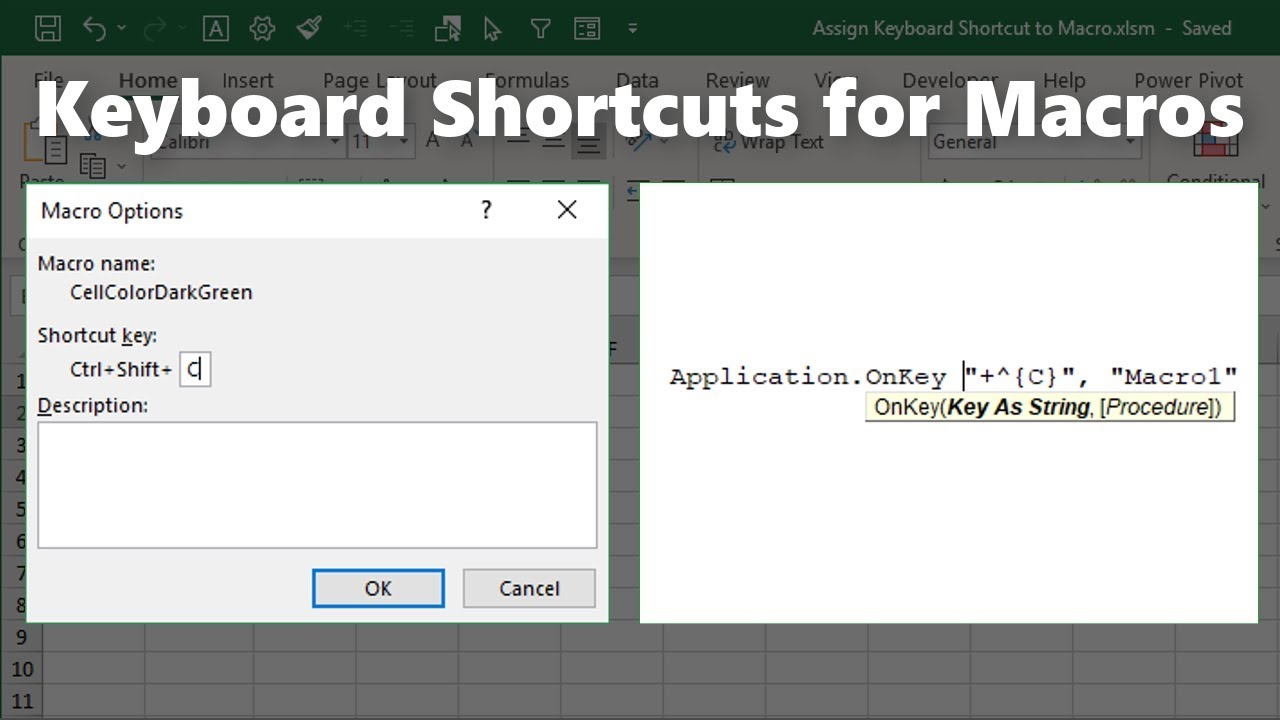The height and width of the screenshot is (720, 1280).
Task: Go to the Help ribbon tab
Action: coord(1064,81)
